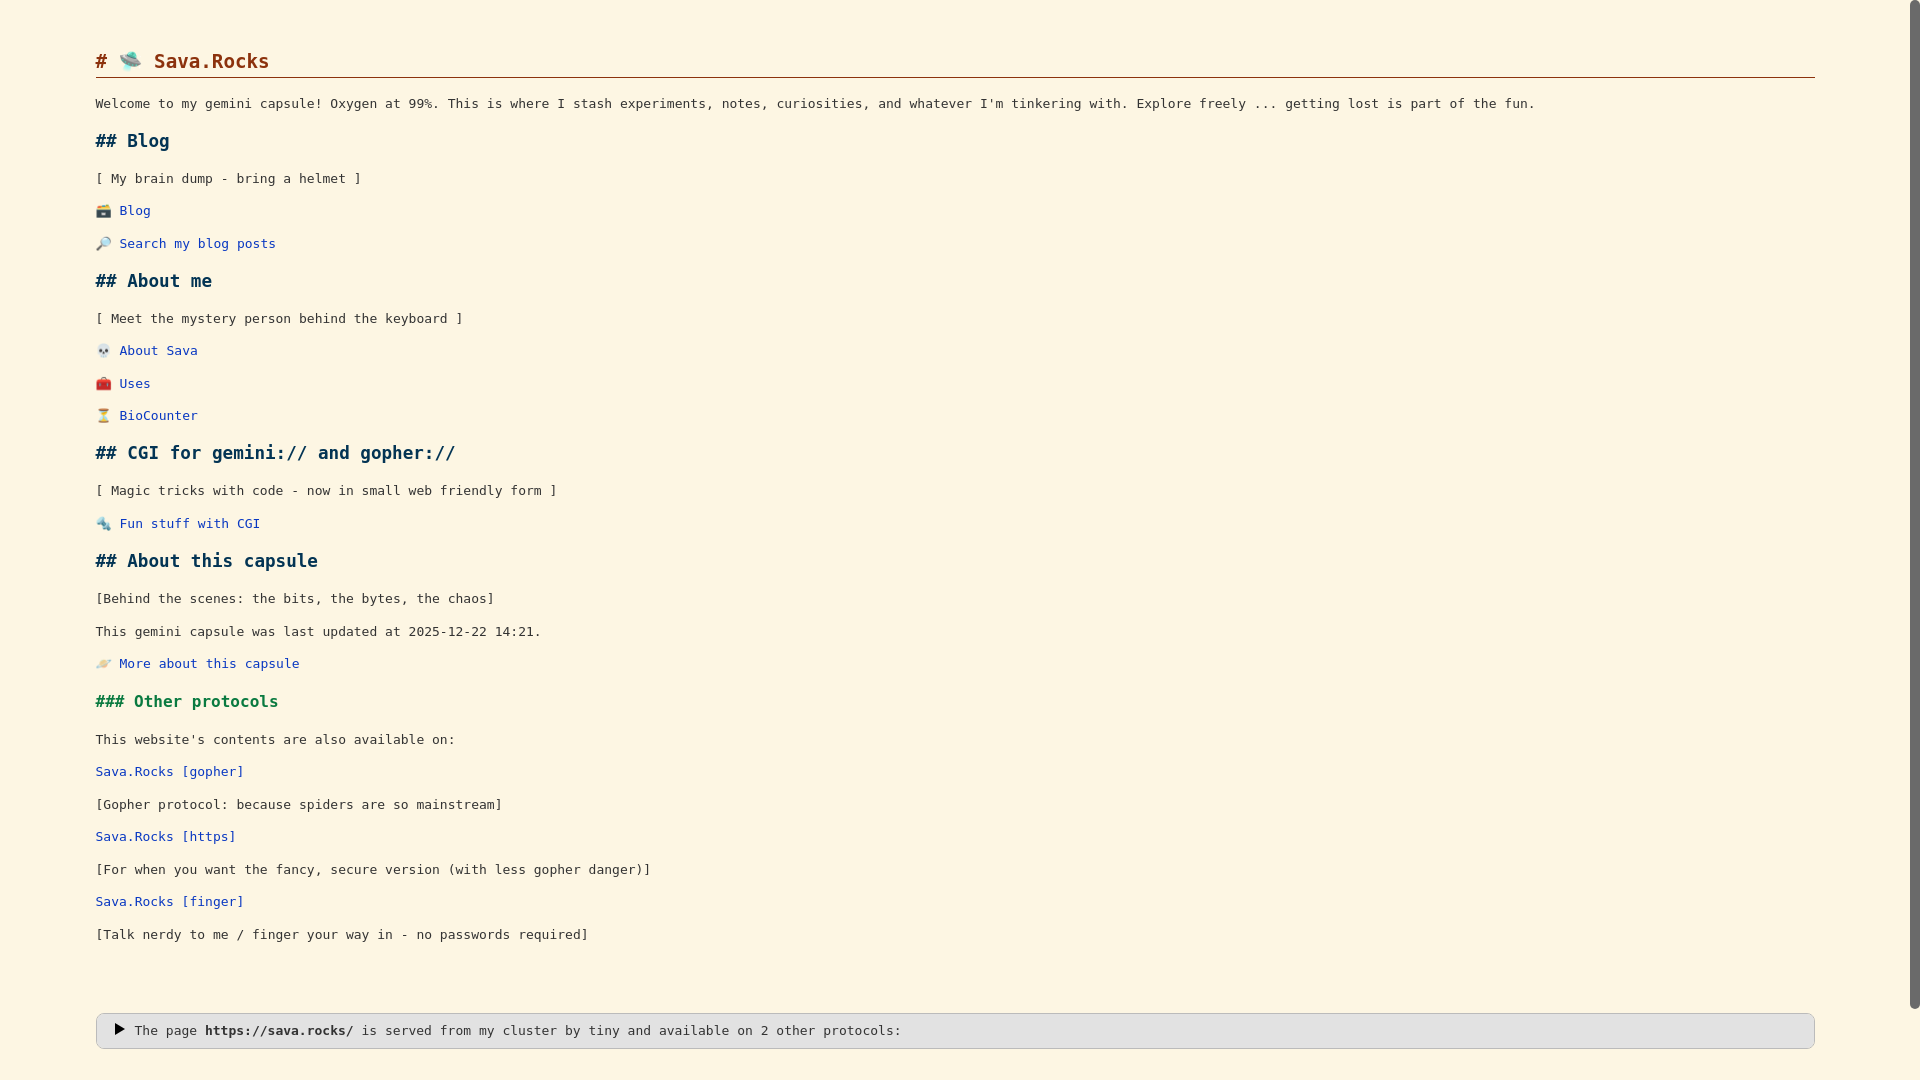Open Search my blog posts link
Viewport: 1920px width, 1080px height.
(197, 244)
